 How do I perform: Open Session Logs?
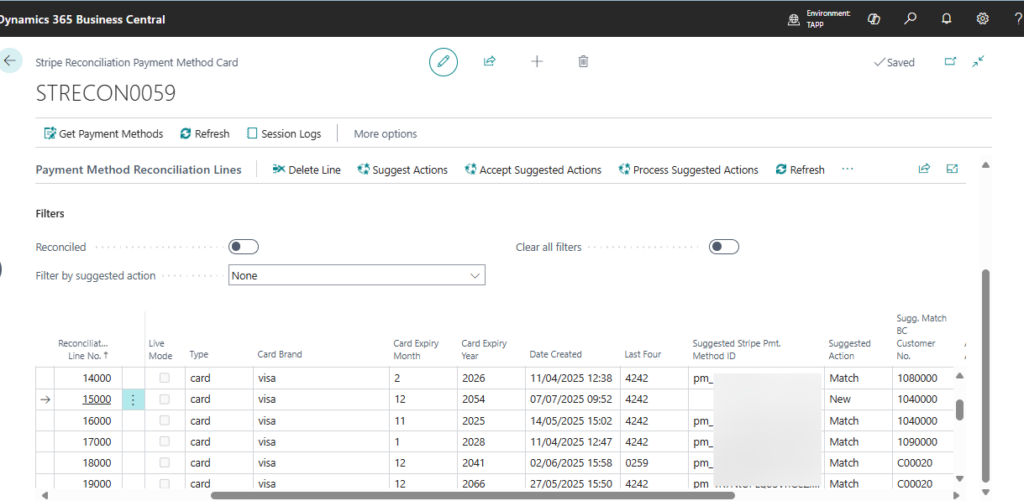click(284, 134)
